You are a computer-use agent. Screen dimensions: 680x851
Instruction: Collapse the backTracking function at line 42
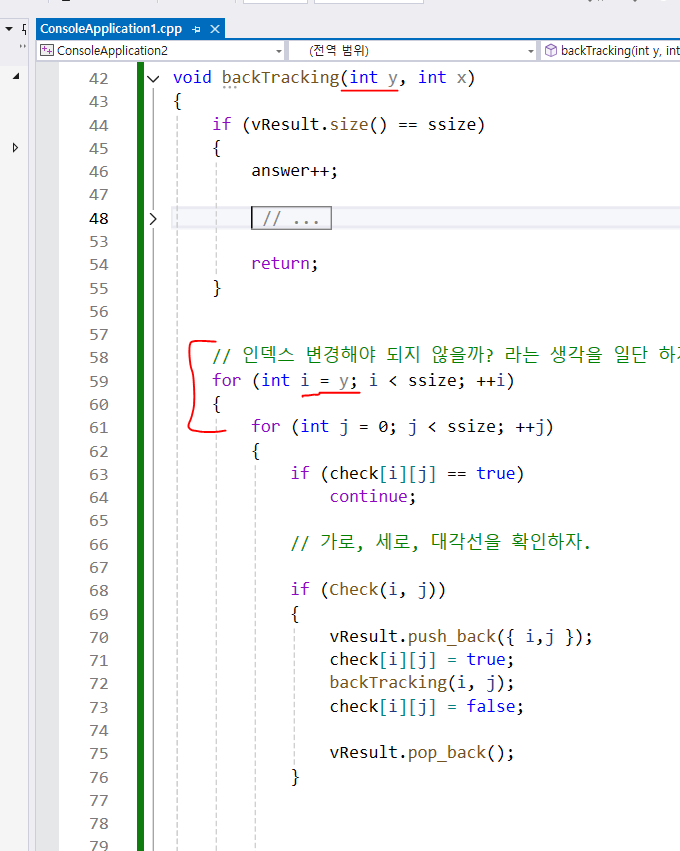click(x=154, y=79)
